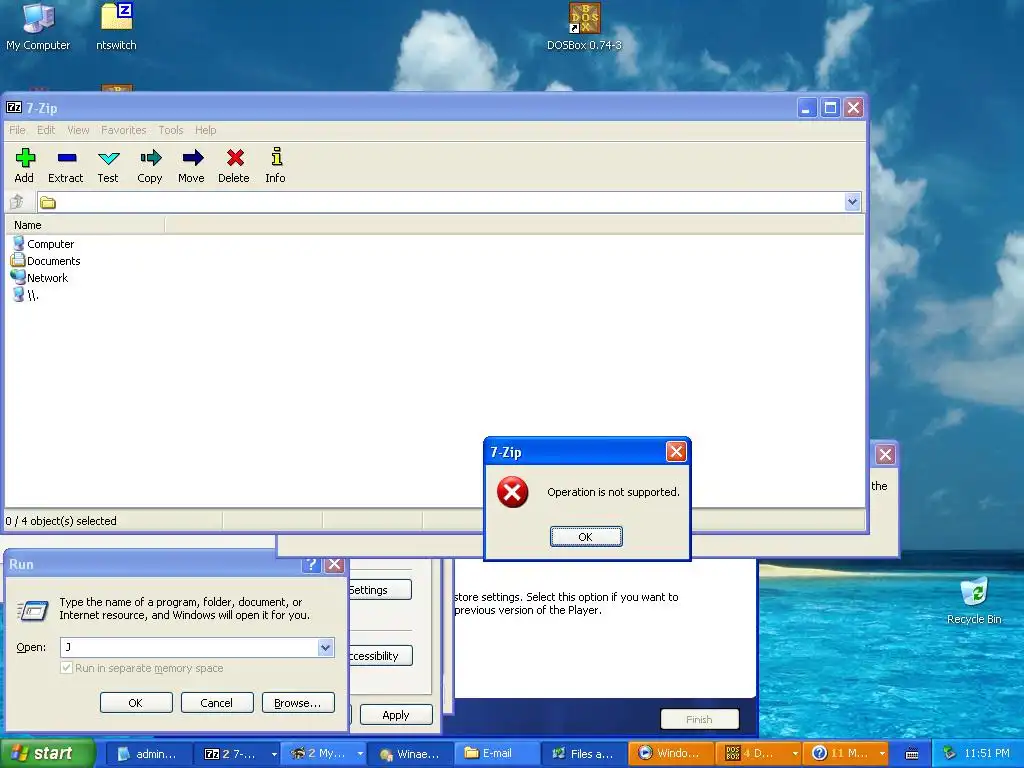
Task: Open the 7-Zip taskbar group
Action: [x=239, y=754]
